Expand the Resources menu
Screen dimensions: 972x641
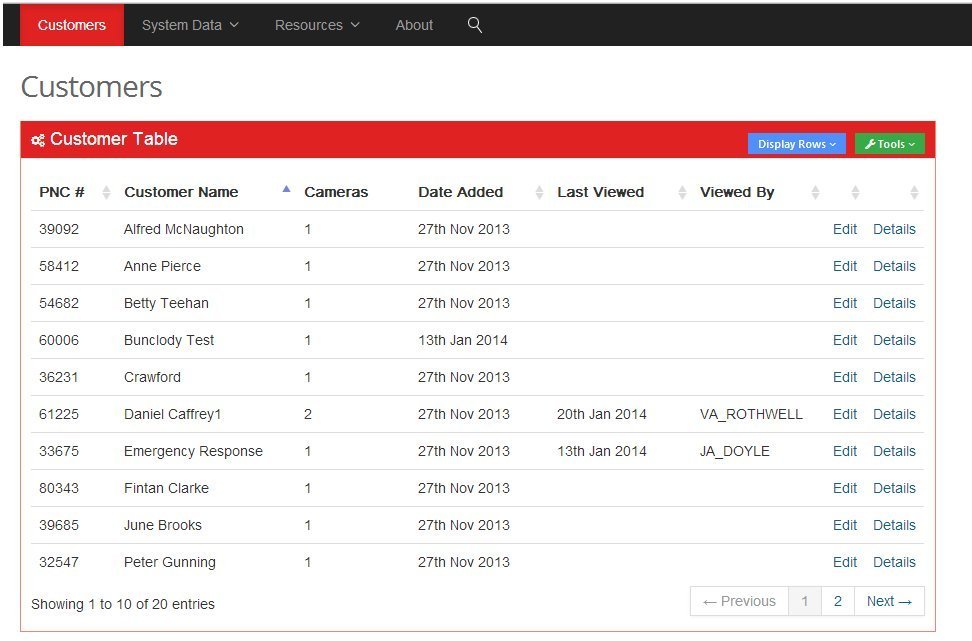pyautogui.click(x=316, y=24)
